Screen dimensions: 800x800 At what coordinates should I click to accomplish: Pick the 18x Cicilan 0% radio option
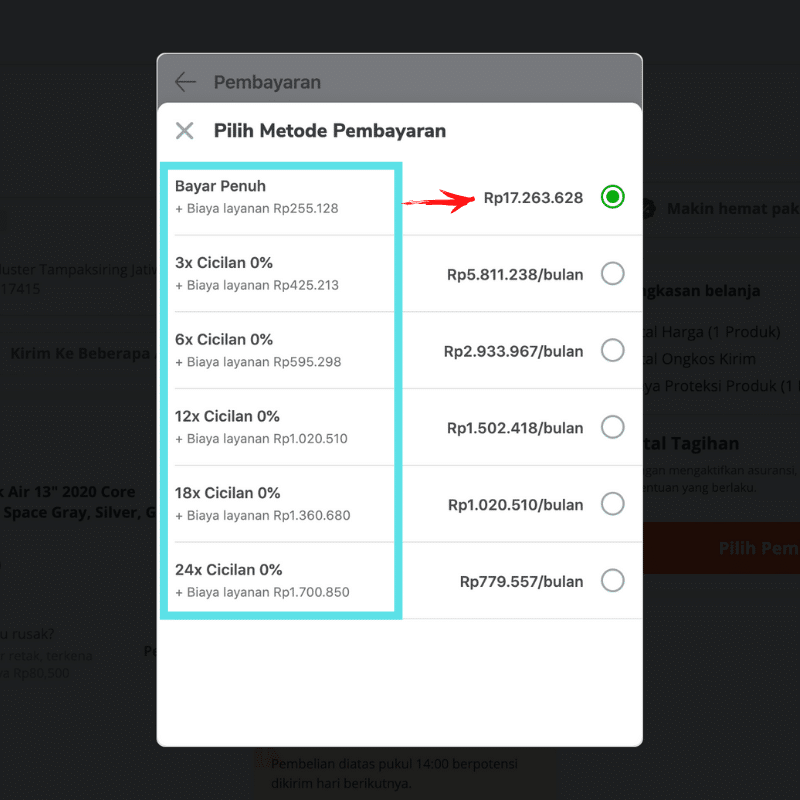[613, 504]
